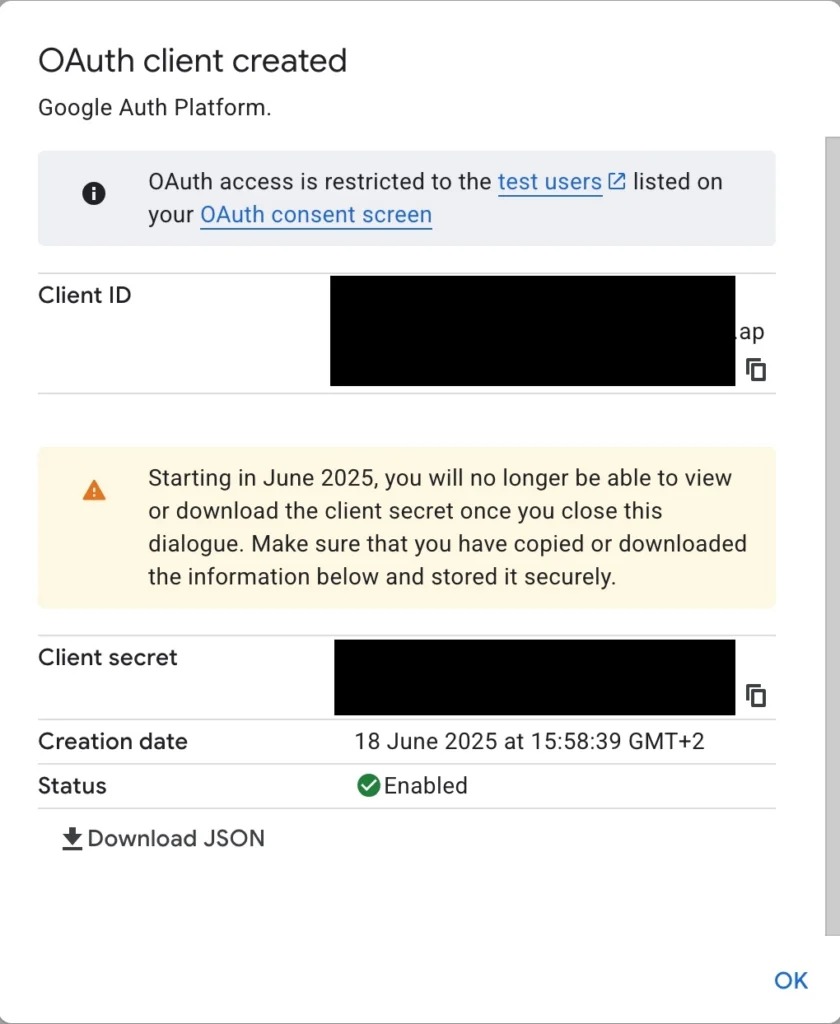This screenshot has height=1024, width=840.
Task: Open the test users link
Action: 550,182
